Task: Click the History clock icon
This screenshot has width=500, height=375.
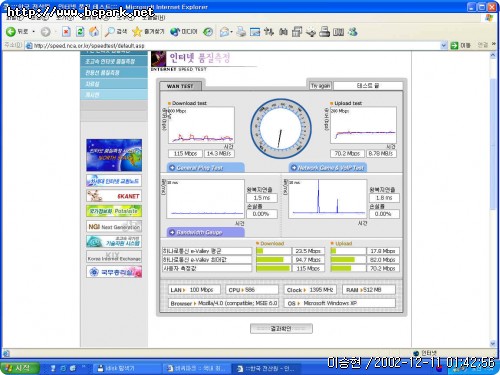Action: coord(208,32)
